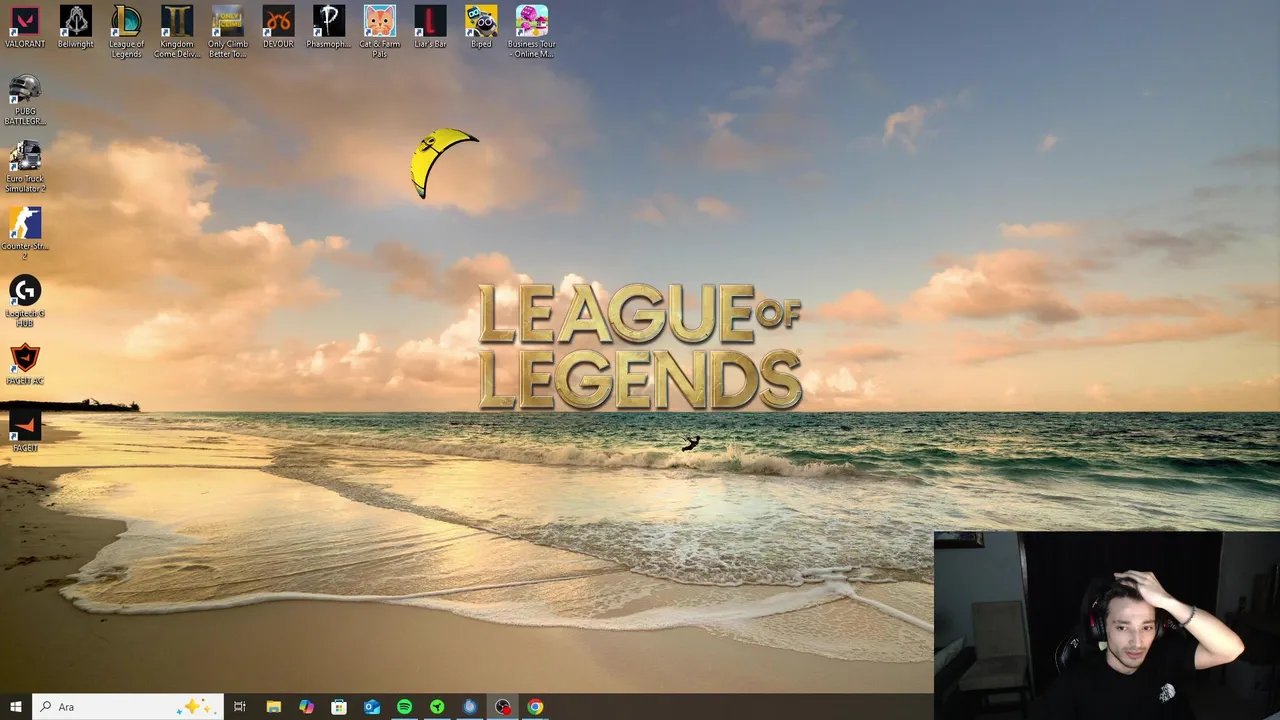This screenshot has height=720, width=1280.
Task: Switch to Spotify in the taskbar
Action: click(x=404, y=707)
